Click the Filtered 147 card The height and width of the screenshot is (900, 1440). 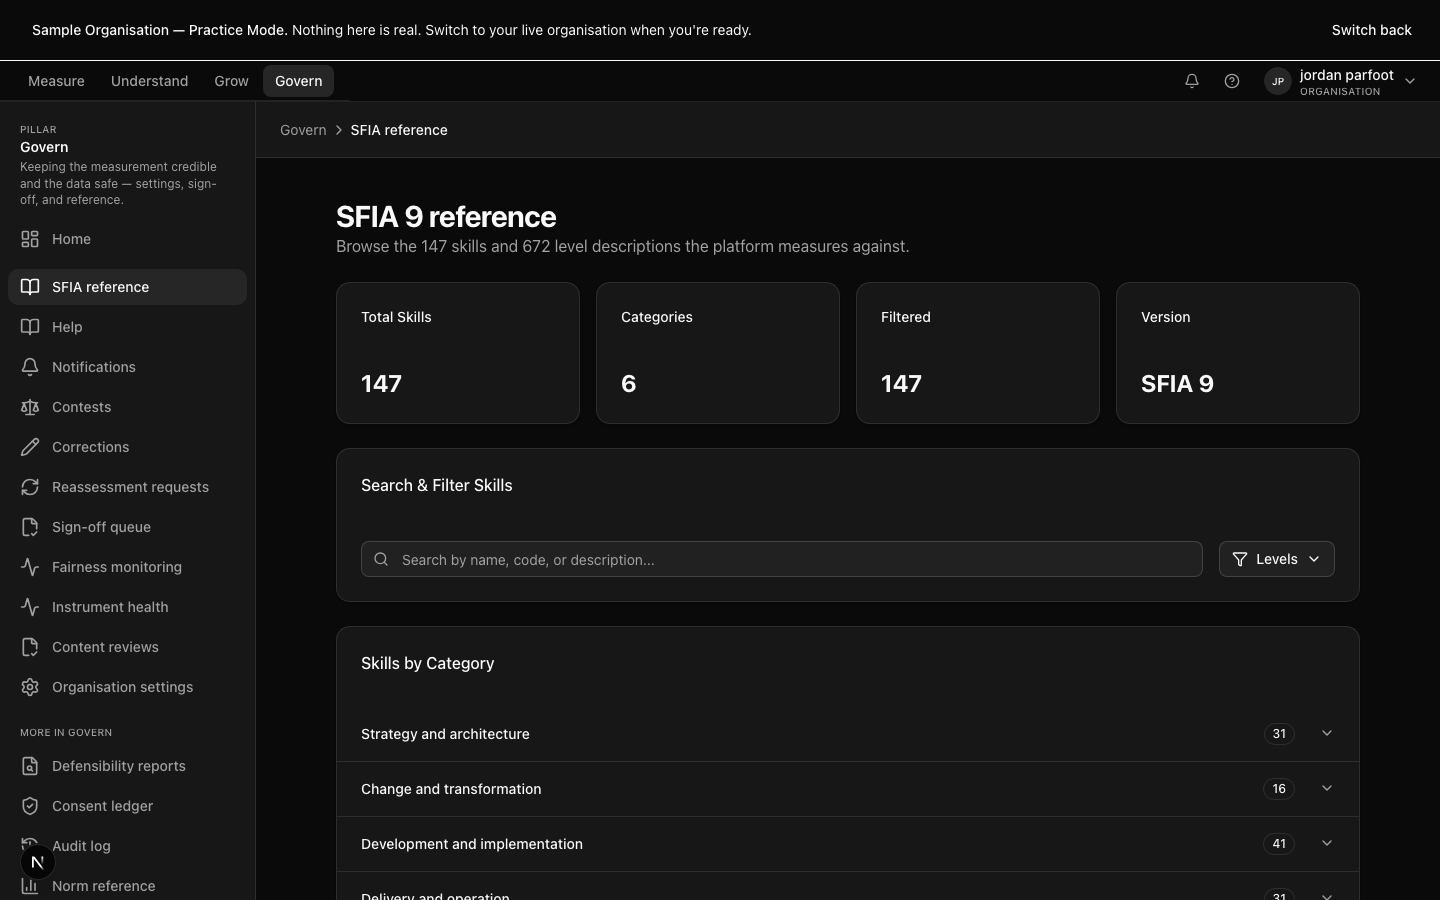[978, 353]
